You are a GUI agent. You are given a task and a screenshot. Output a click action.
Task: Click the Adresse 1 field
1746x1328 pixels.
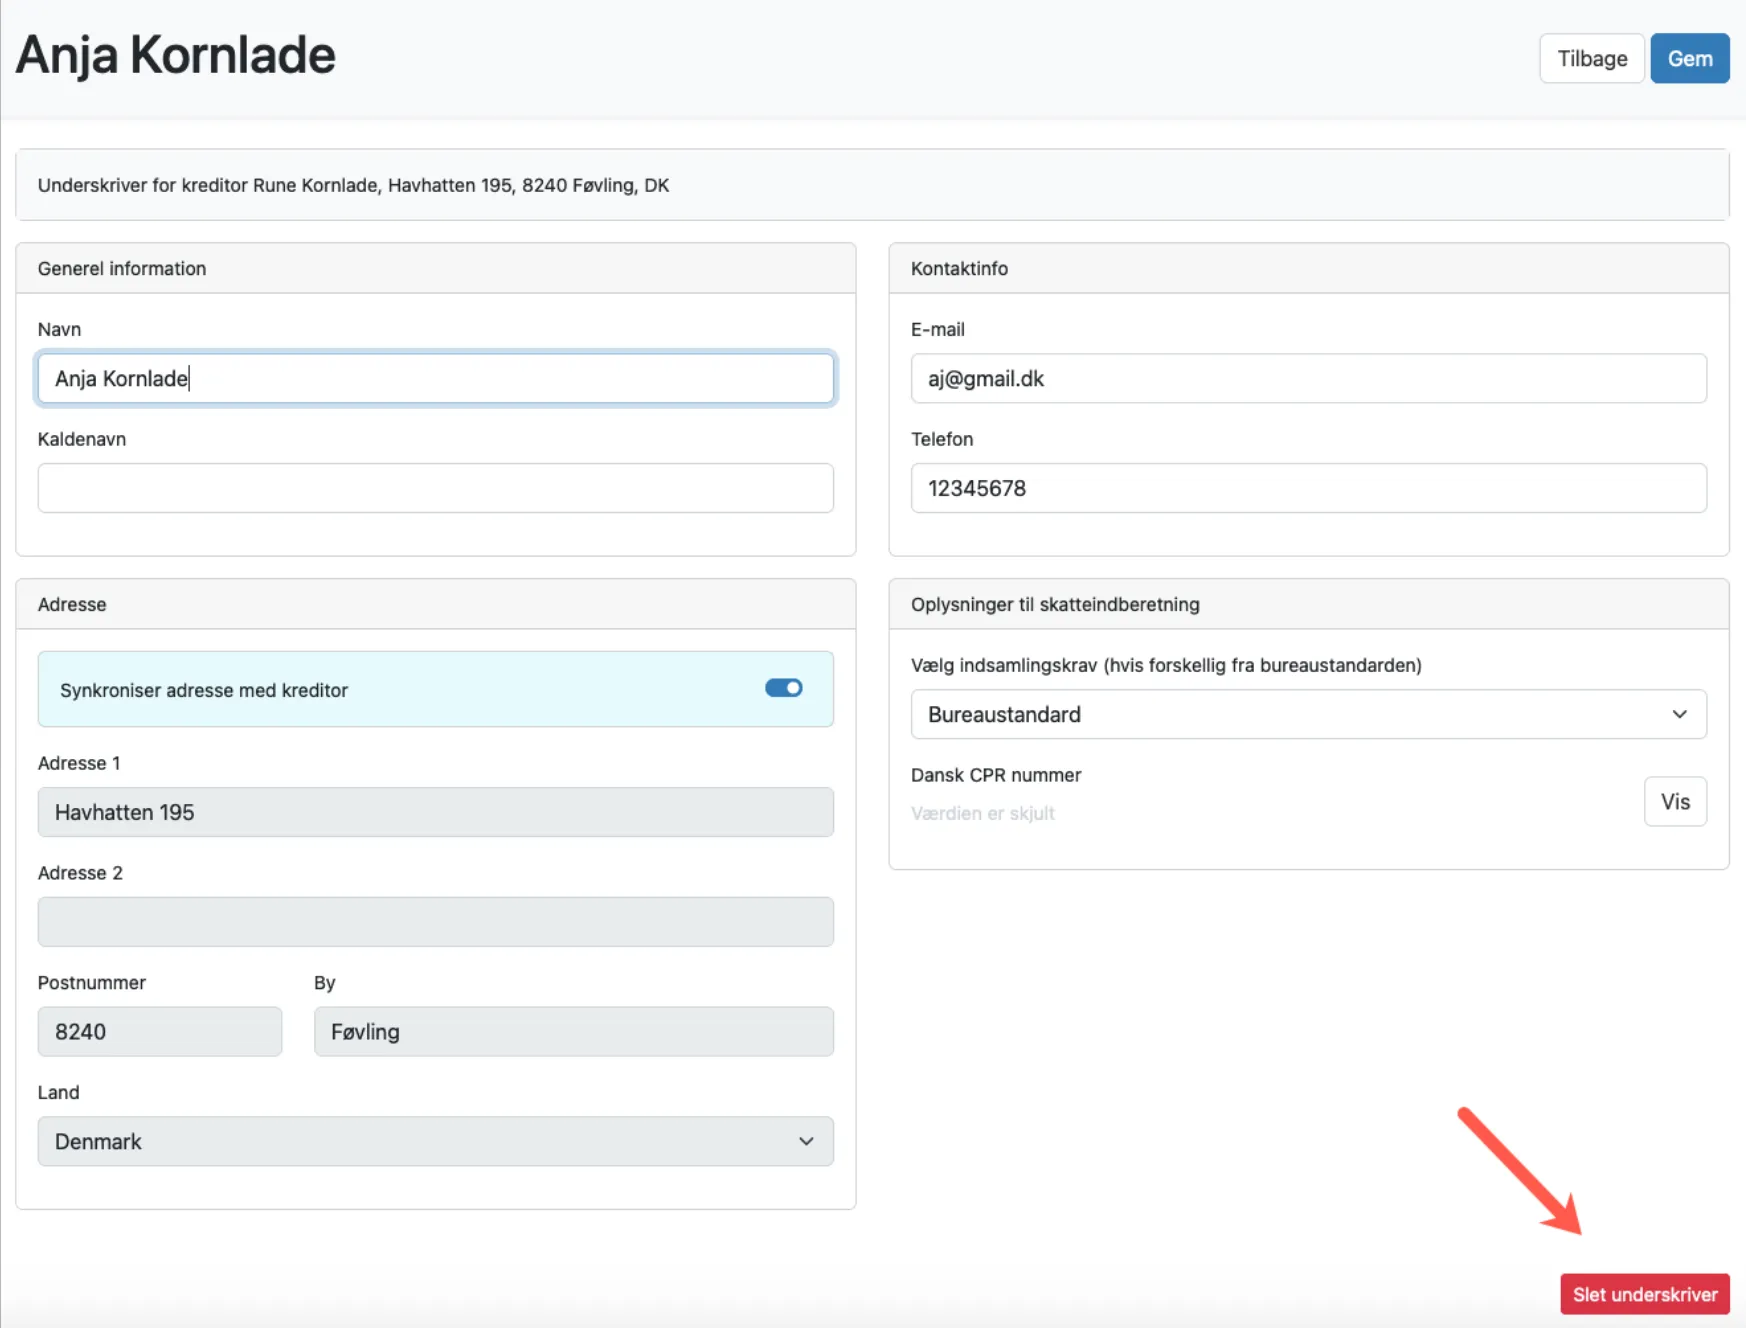435,812
